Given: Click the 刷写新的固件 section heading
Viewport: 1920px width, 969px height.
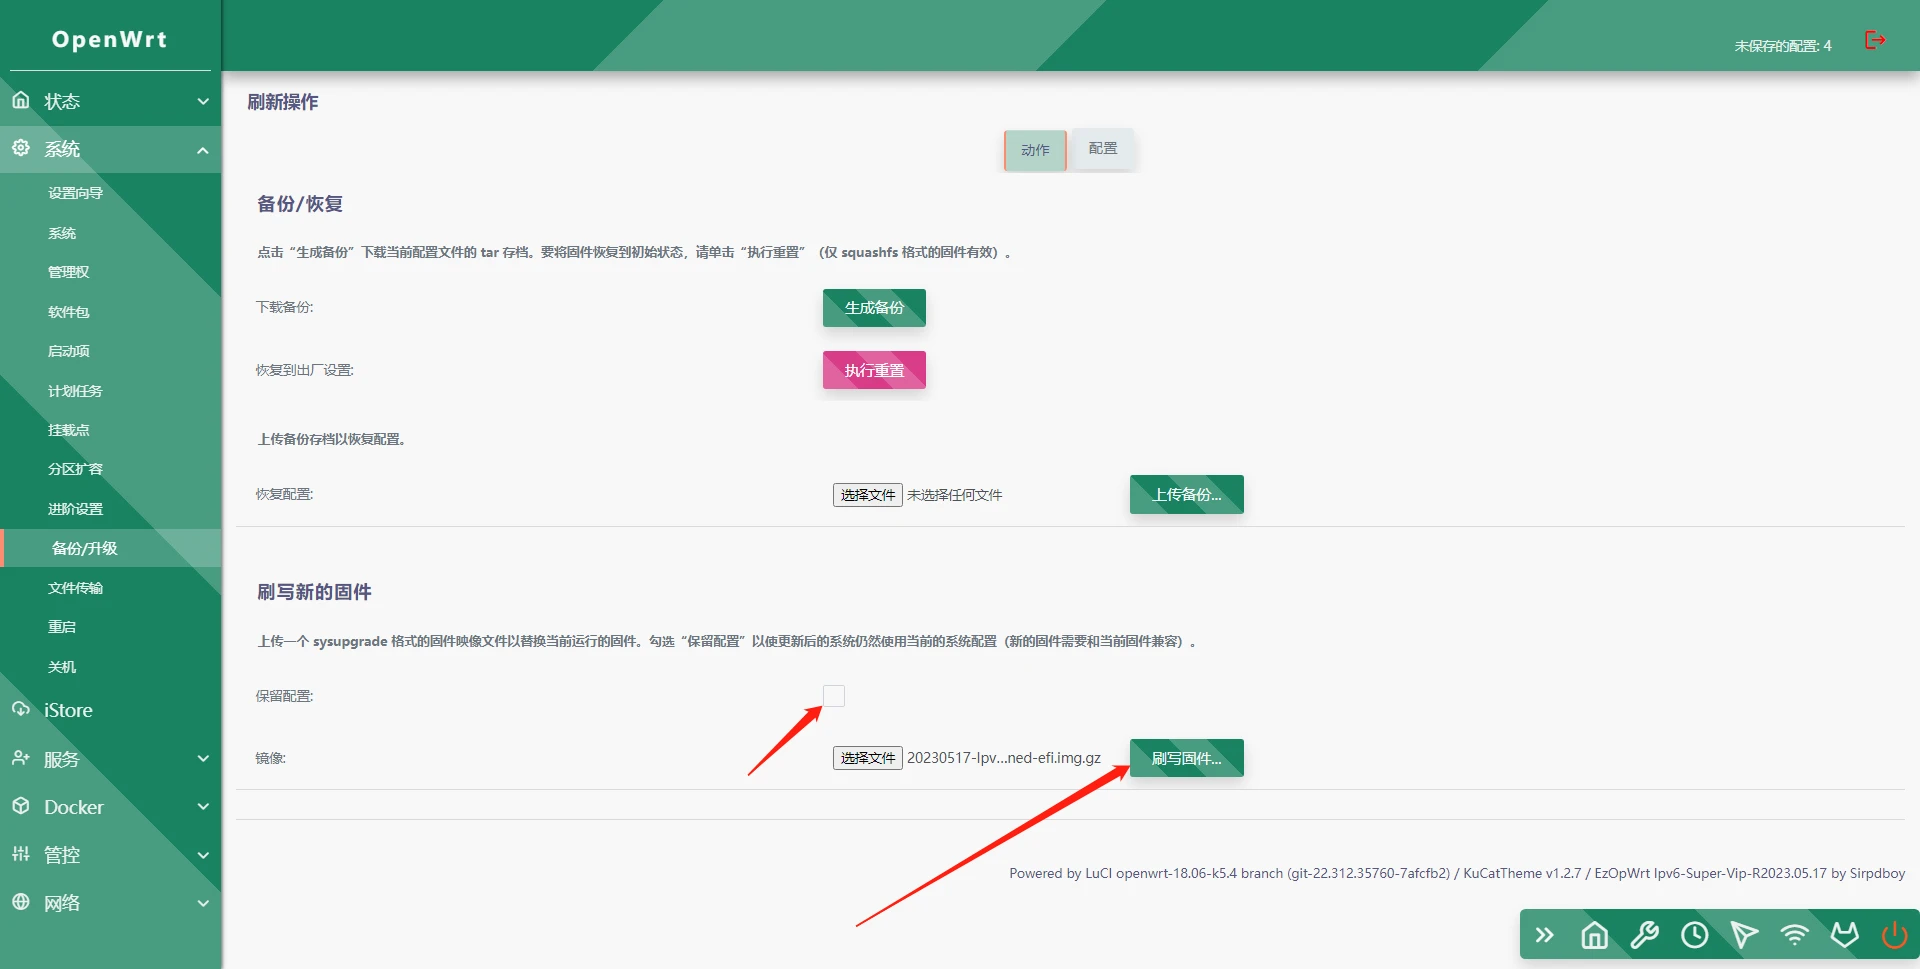Looking at the screenshot, I should click(x=314, y=592).
